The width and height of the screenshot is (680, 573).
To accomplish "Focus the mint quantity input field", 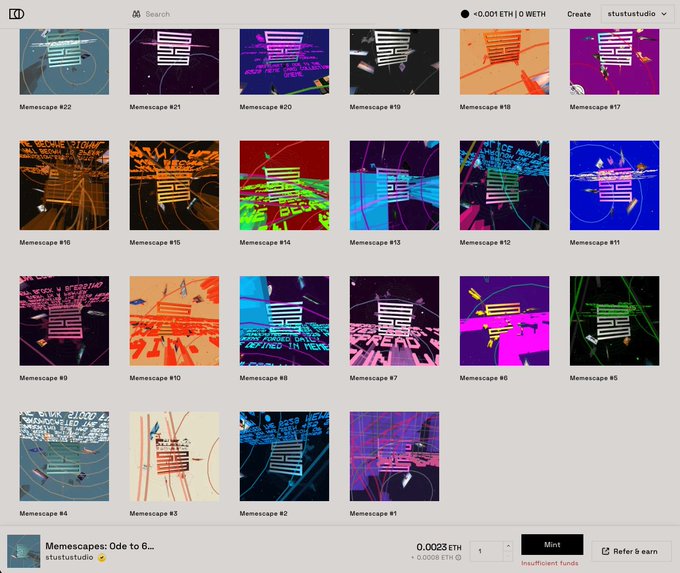I will coord(487,551).
